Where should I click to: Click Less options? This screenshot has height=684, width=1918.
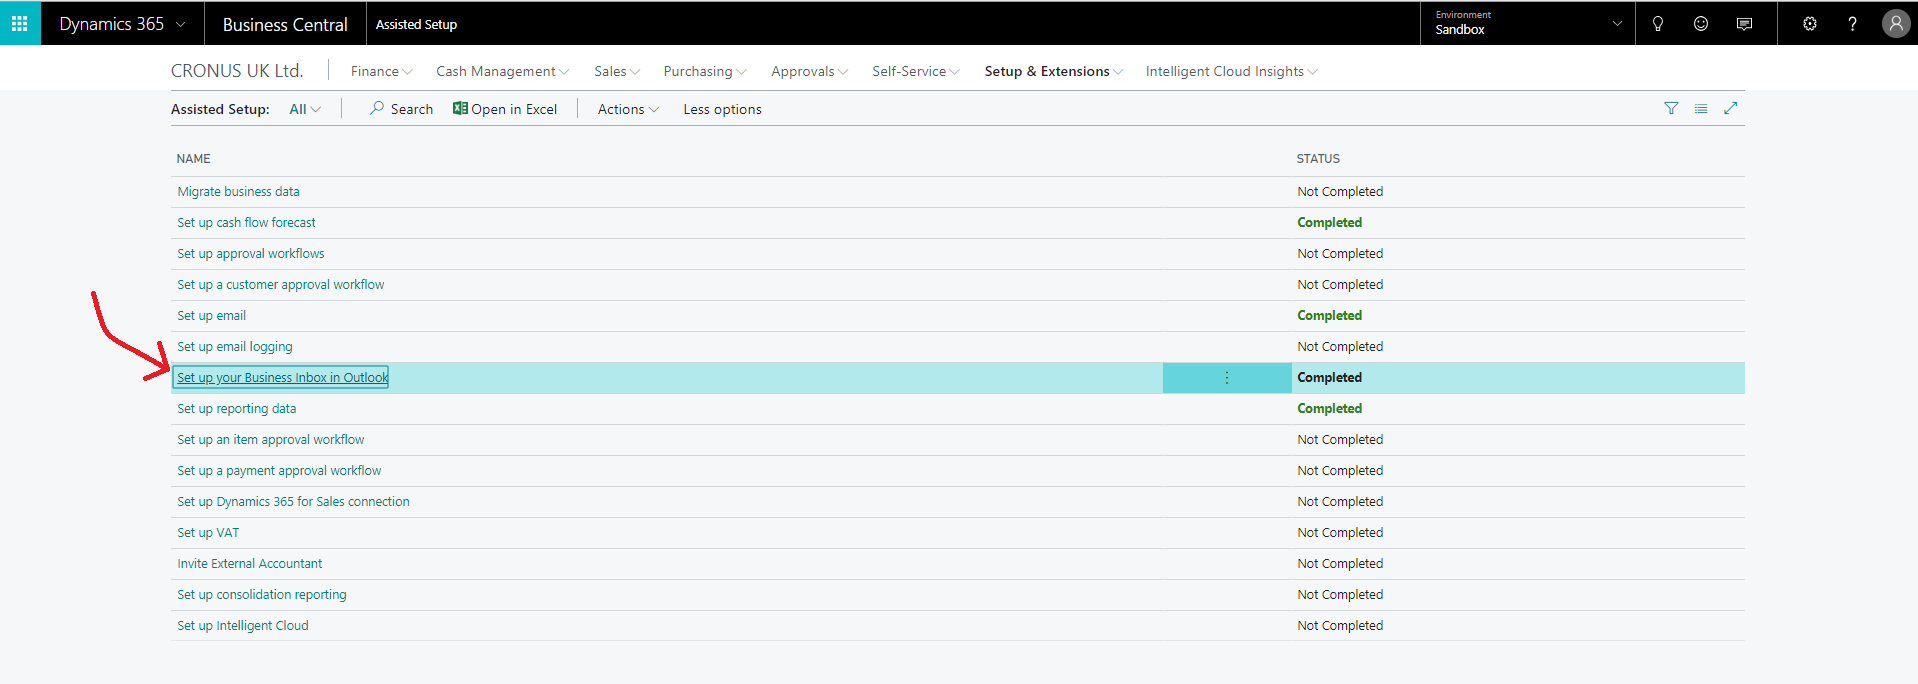(722, 109)
